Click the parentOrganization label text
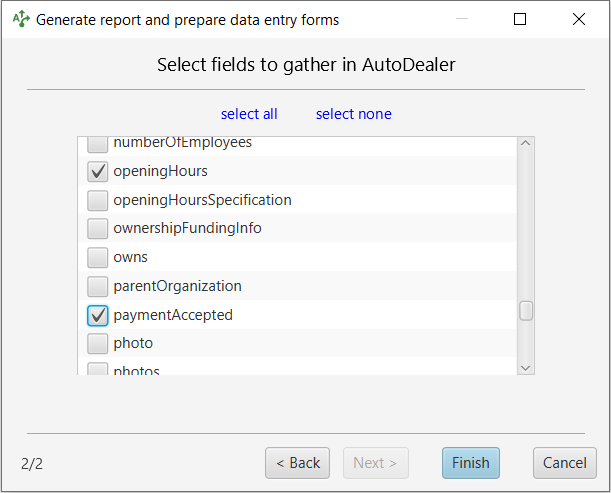611x493 pixels. click(178, 286)
